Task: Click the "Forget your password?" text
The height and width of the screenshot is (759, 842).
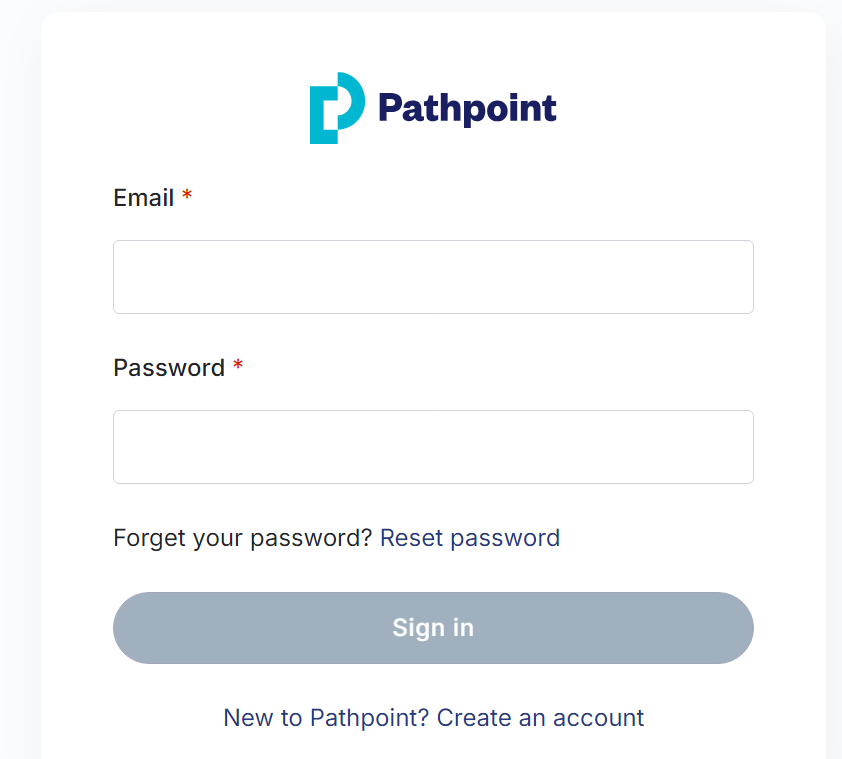Action: (x=243, y=538)
